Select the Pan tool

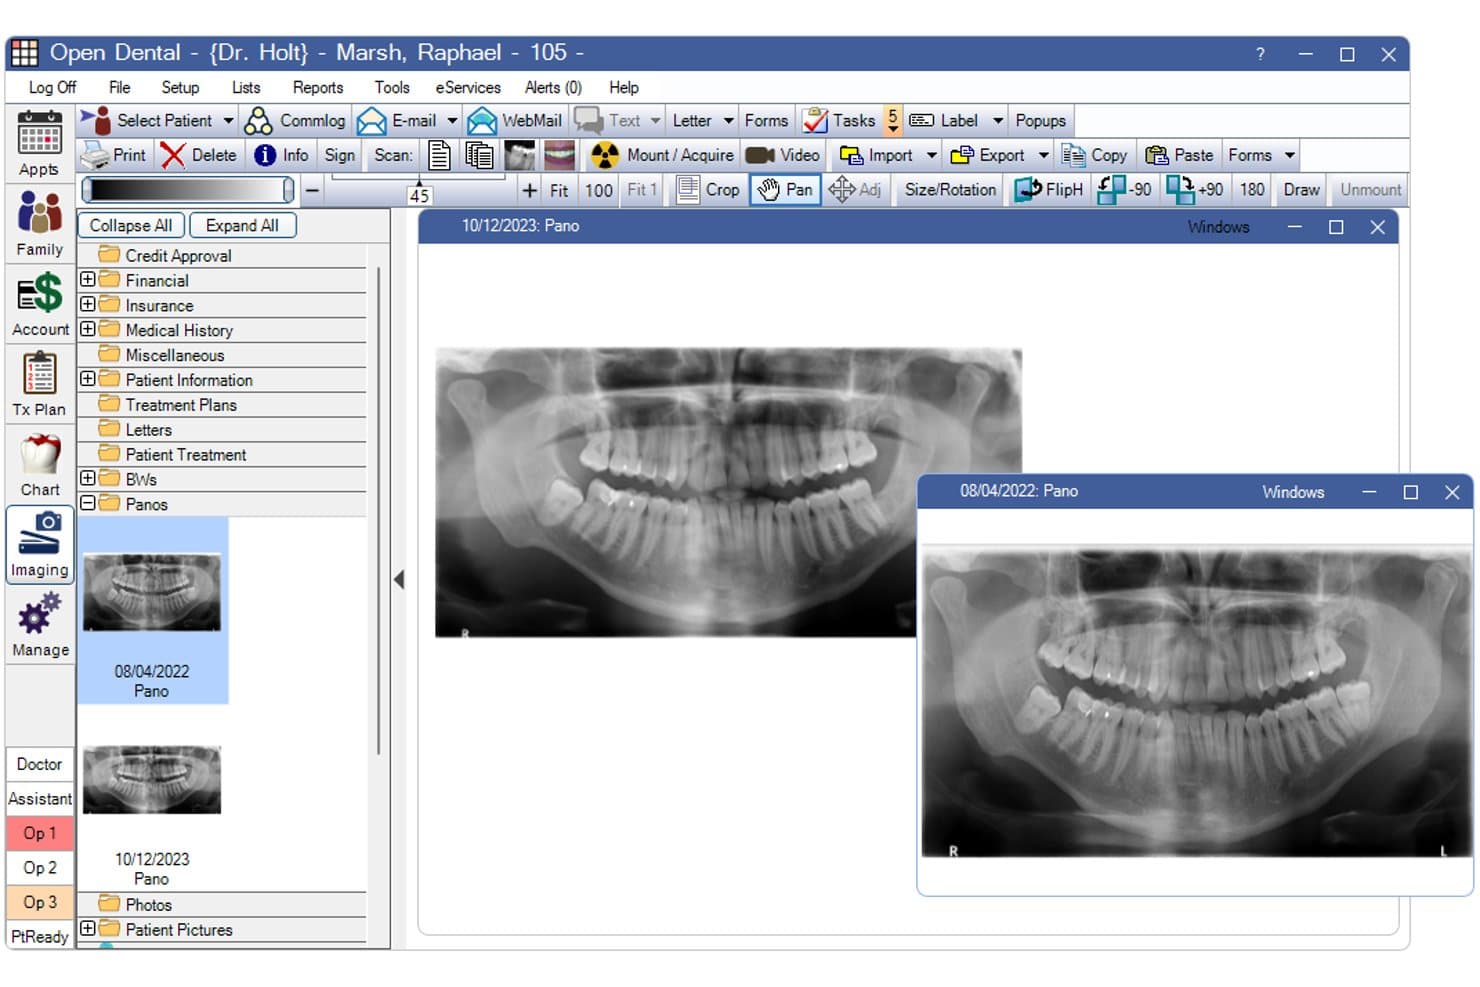785,189
